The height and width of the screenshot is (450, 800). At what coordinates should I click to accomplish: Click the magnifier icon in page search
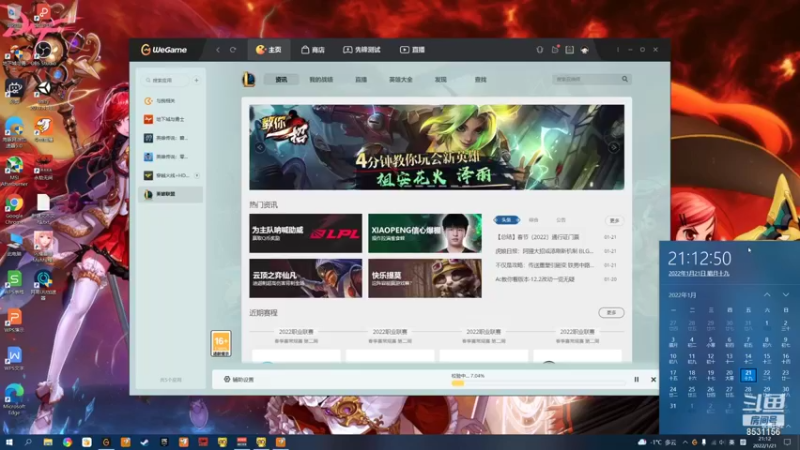[x=625, y=79]
